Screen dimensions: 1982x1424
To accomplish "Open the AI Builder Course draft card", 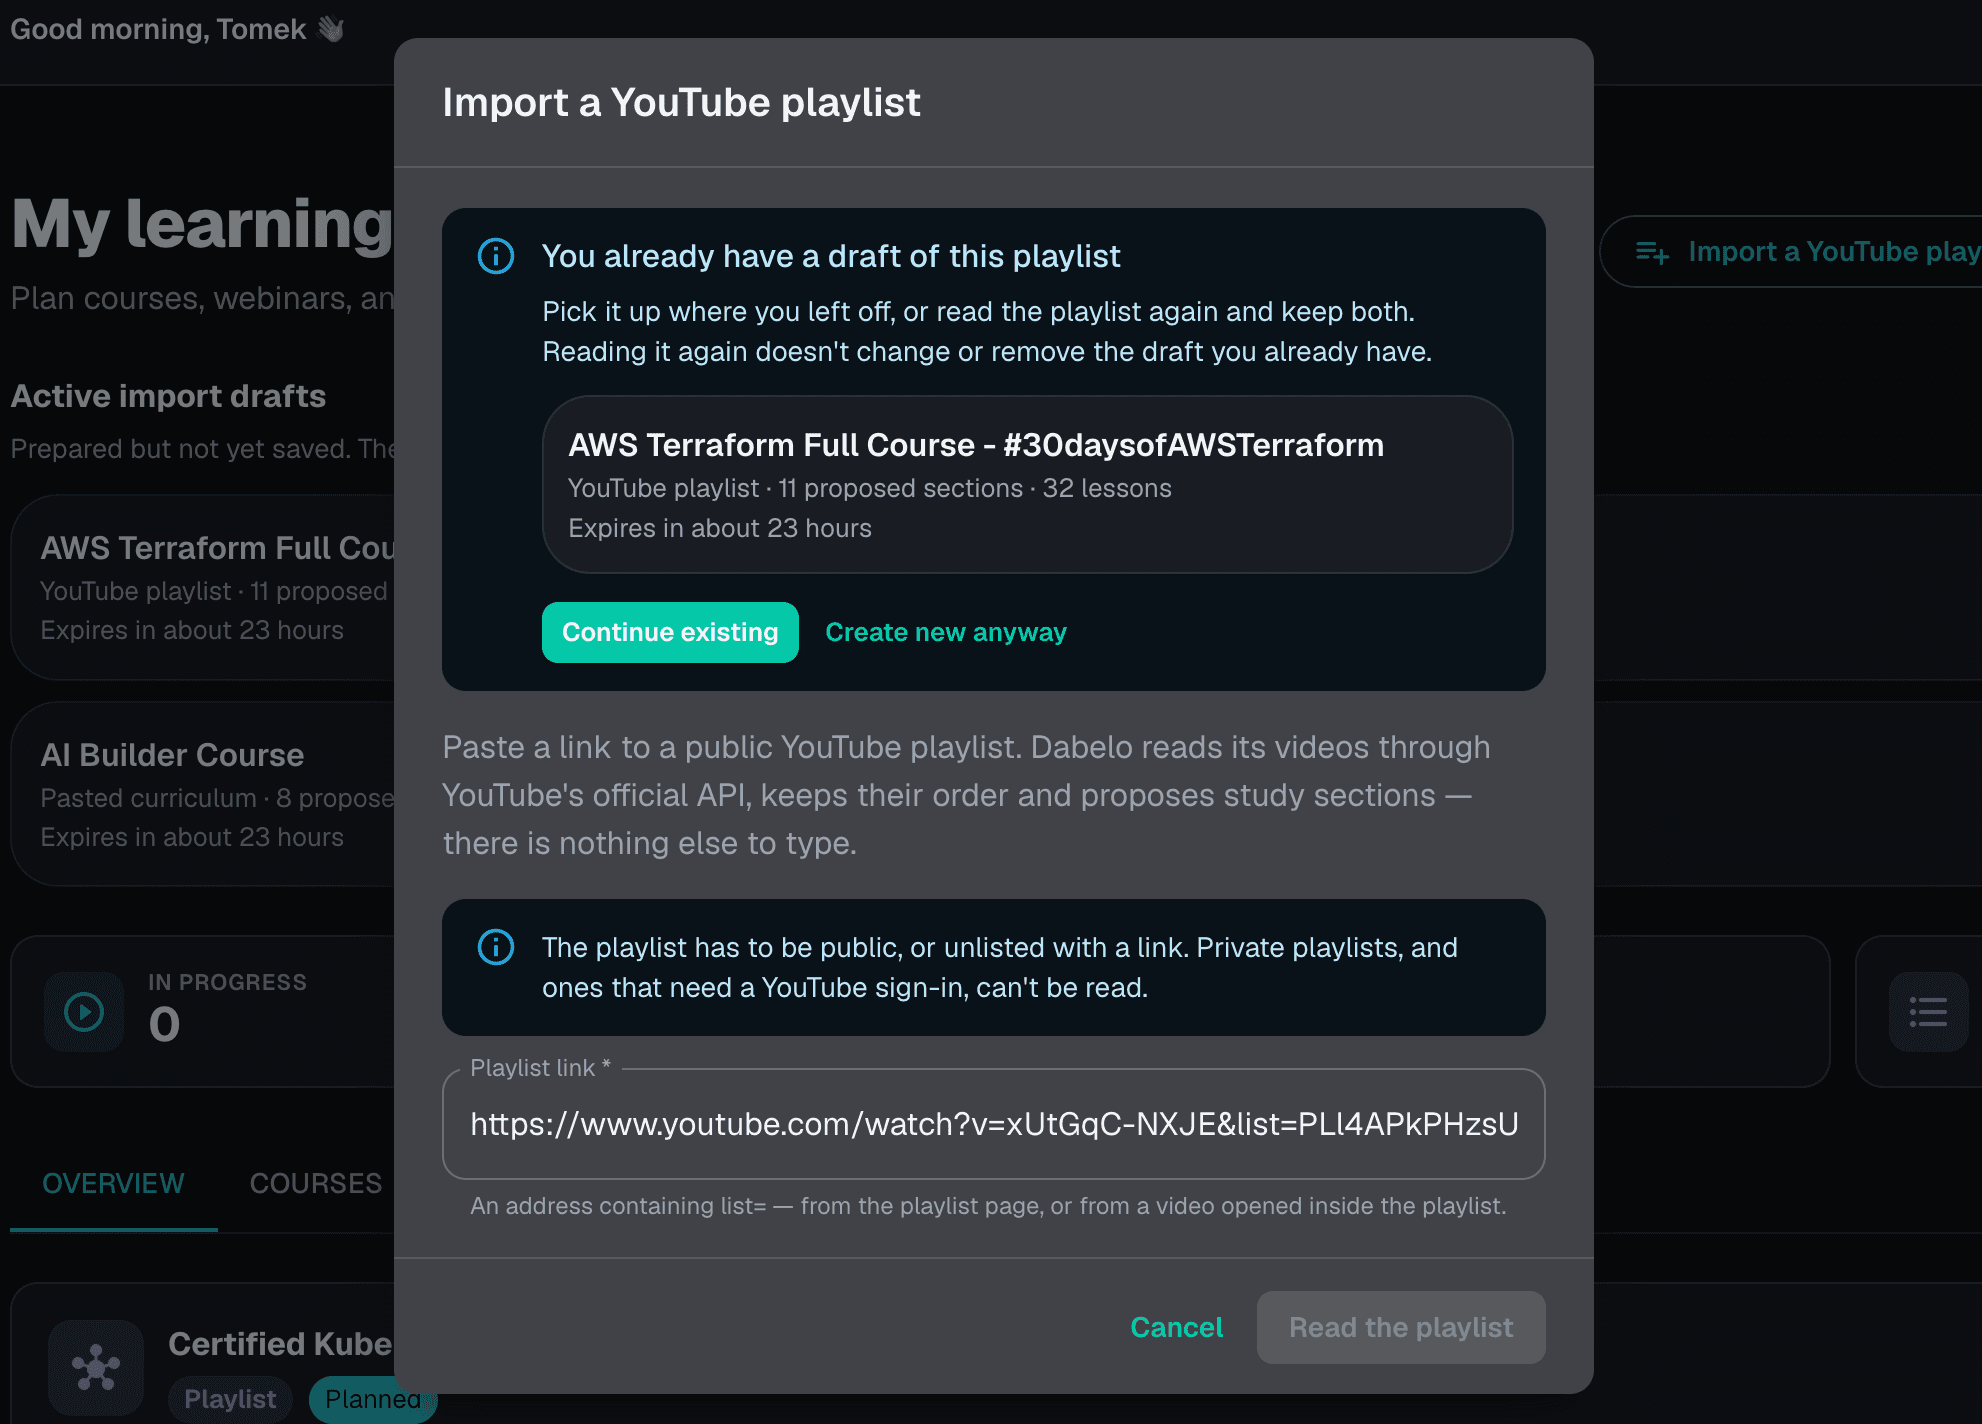I will pos(203,794).
